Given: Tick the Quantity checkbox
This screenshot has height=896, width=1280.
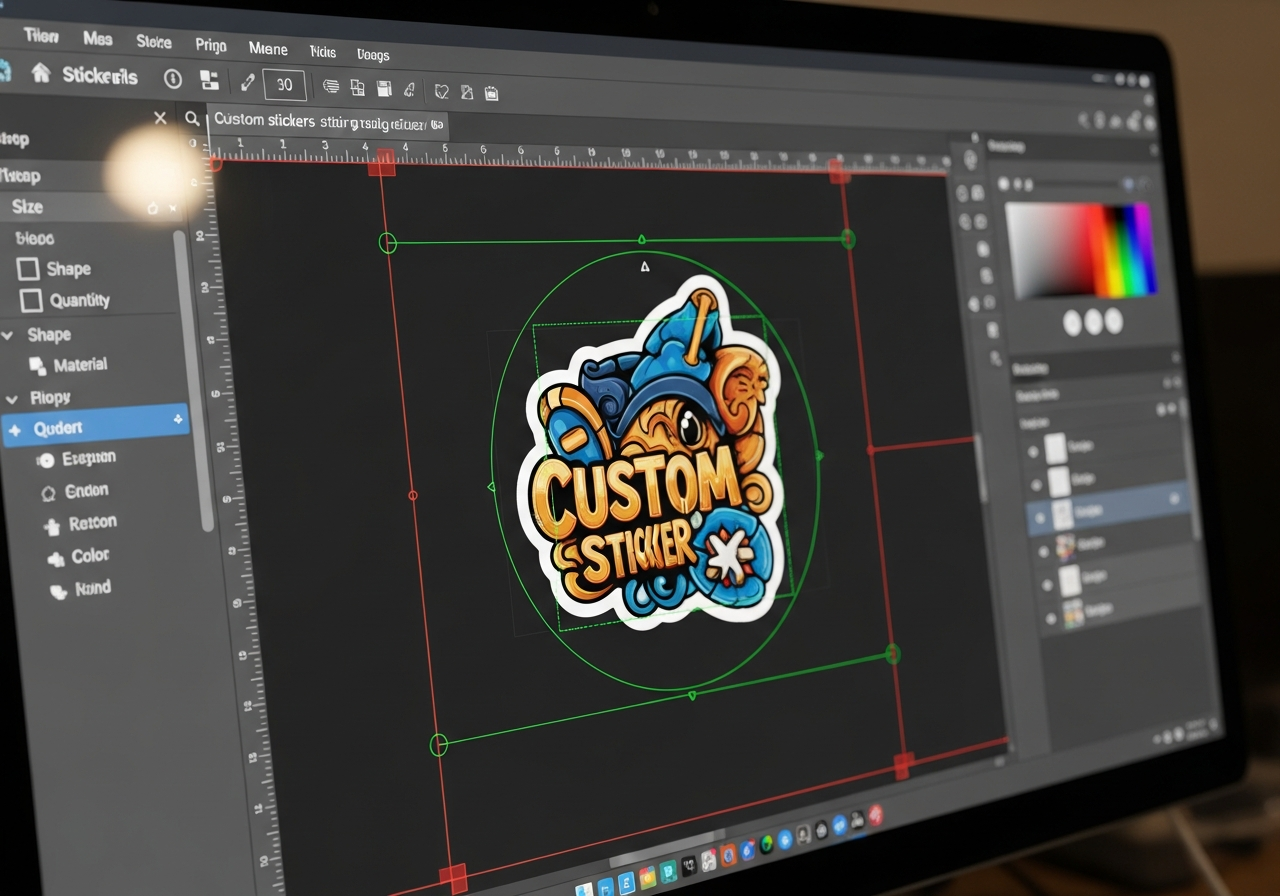Looking at the screenshot, I should pos(31,300).
